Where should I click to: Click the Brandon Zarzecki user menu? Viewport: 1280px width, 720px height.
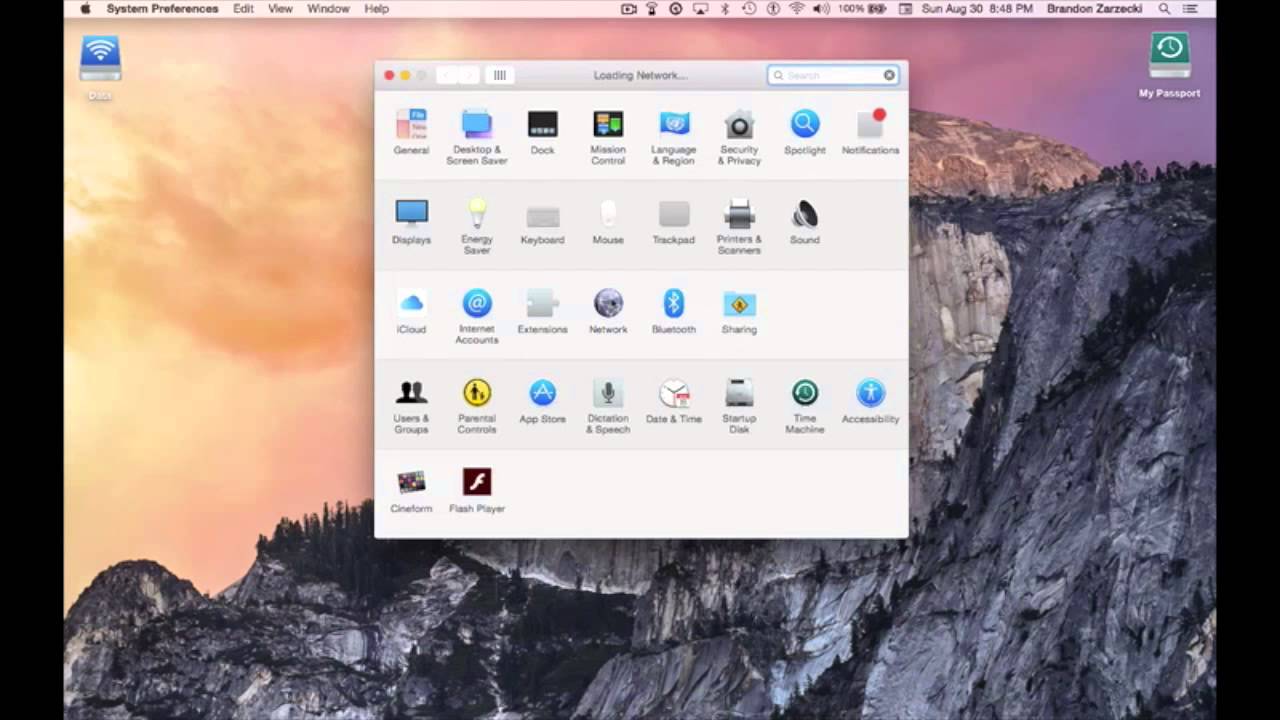(1095, 8)
